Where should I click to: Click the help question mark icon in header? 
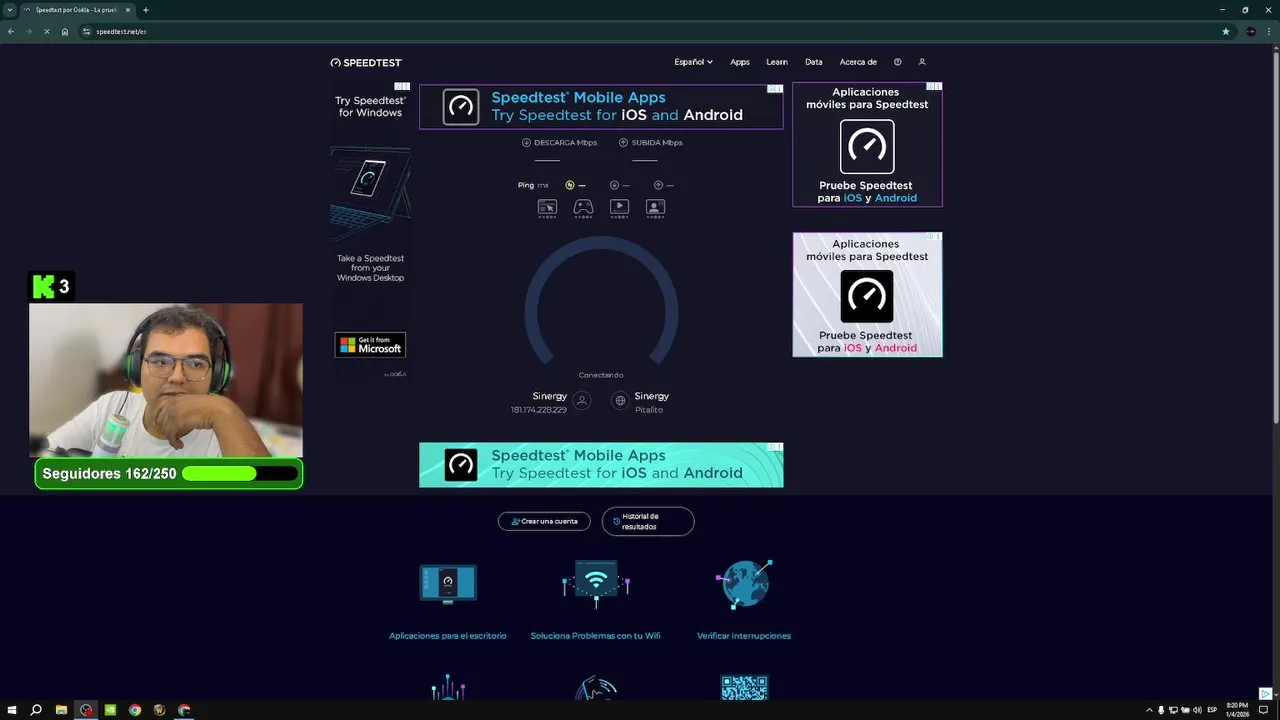pos(898,62)
